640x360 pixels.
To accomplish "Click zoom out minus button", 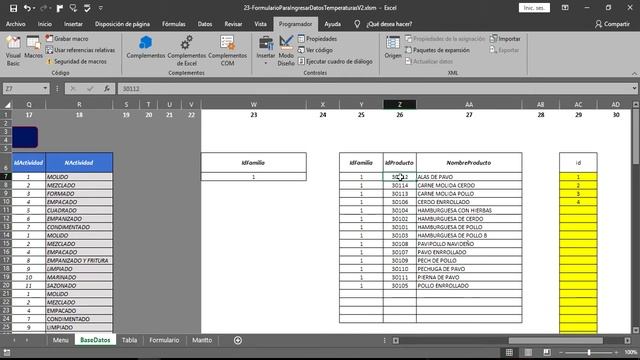I will (561, 352).
